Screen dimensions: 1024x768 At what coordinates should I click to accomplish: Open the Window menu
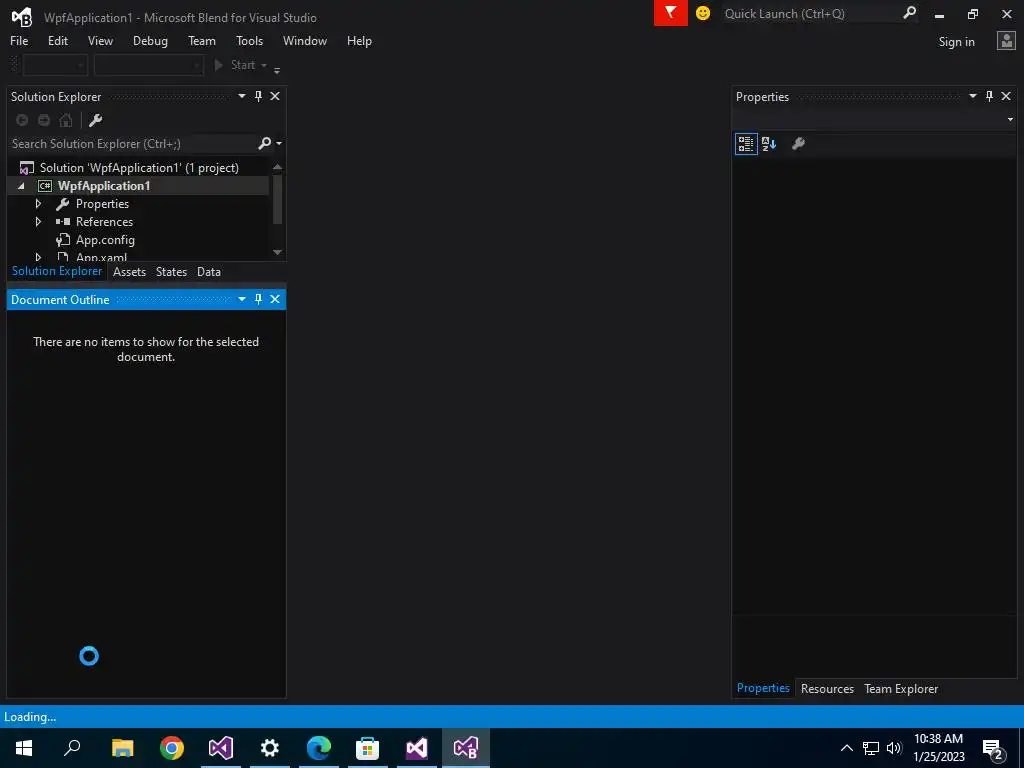click(x=305, y=40)
